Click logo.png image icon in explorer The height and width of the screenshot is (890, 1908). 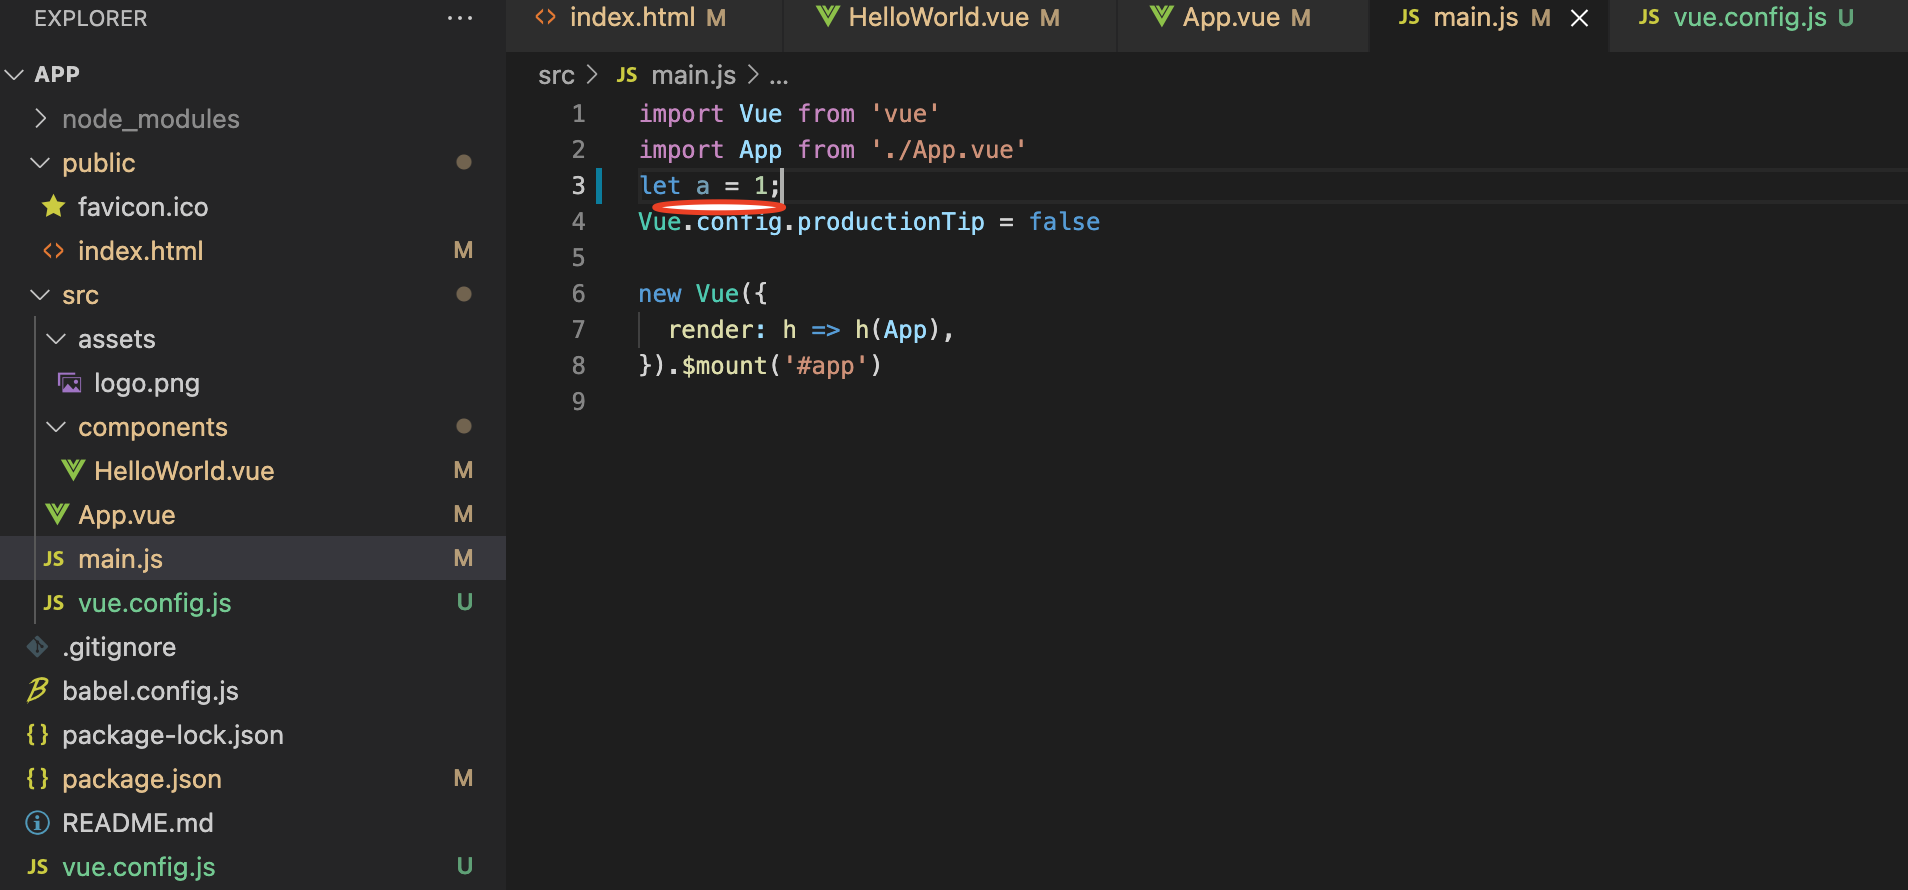point(70,383)
